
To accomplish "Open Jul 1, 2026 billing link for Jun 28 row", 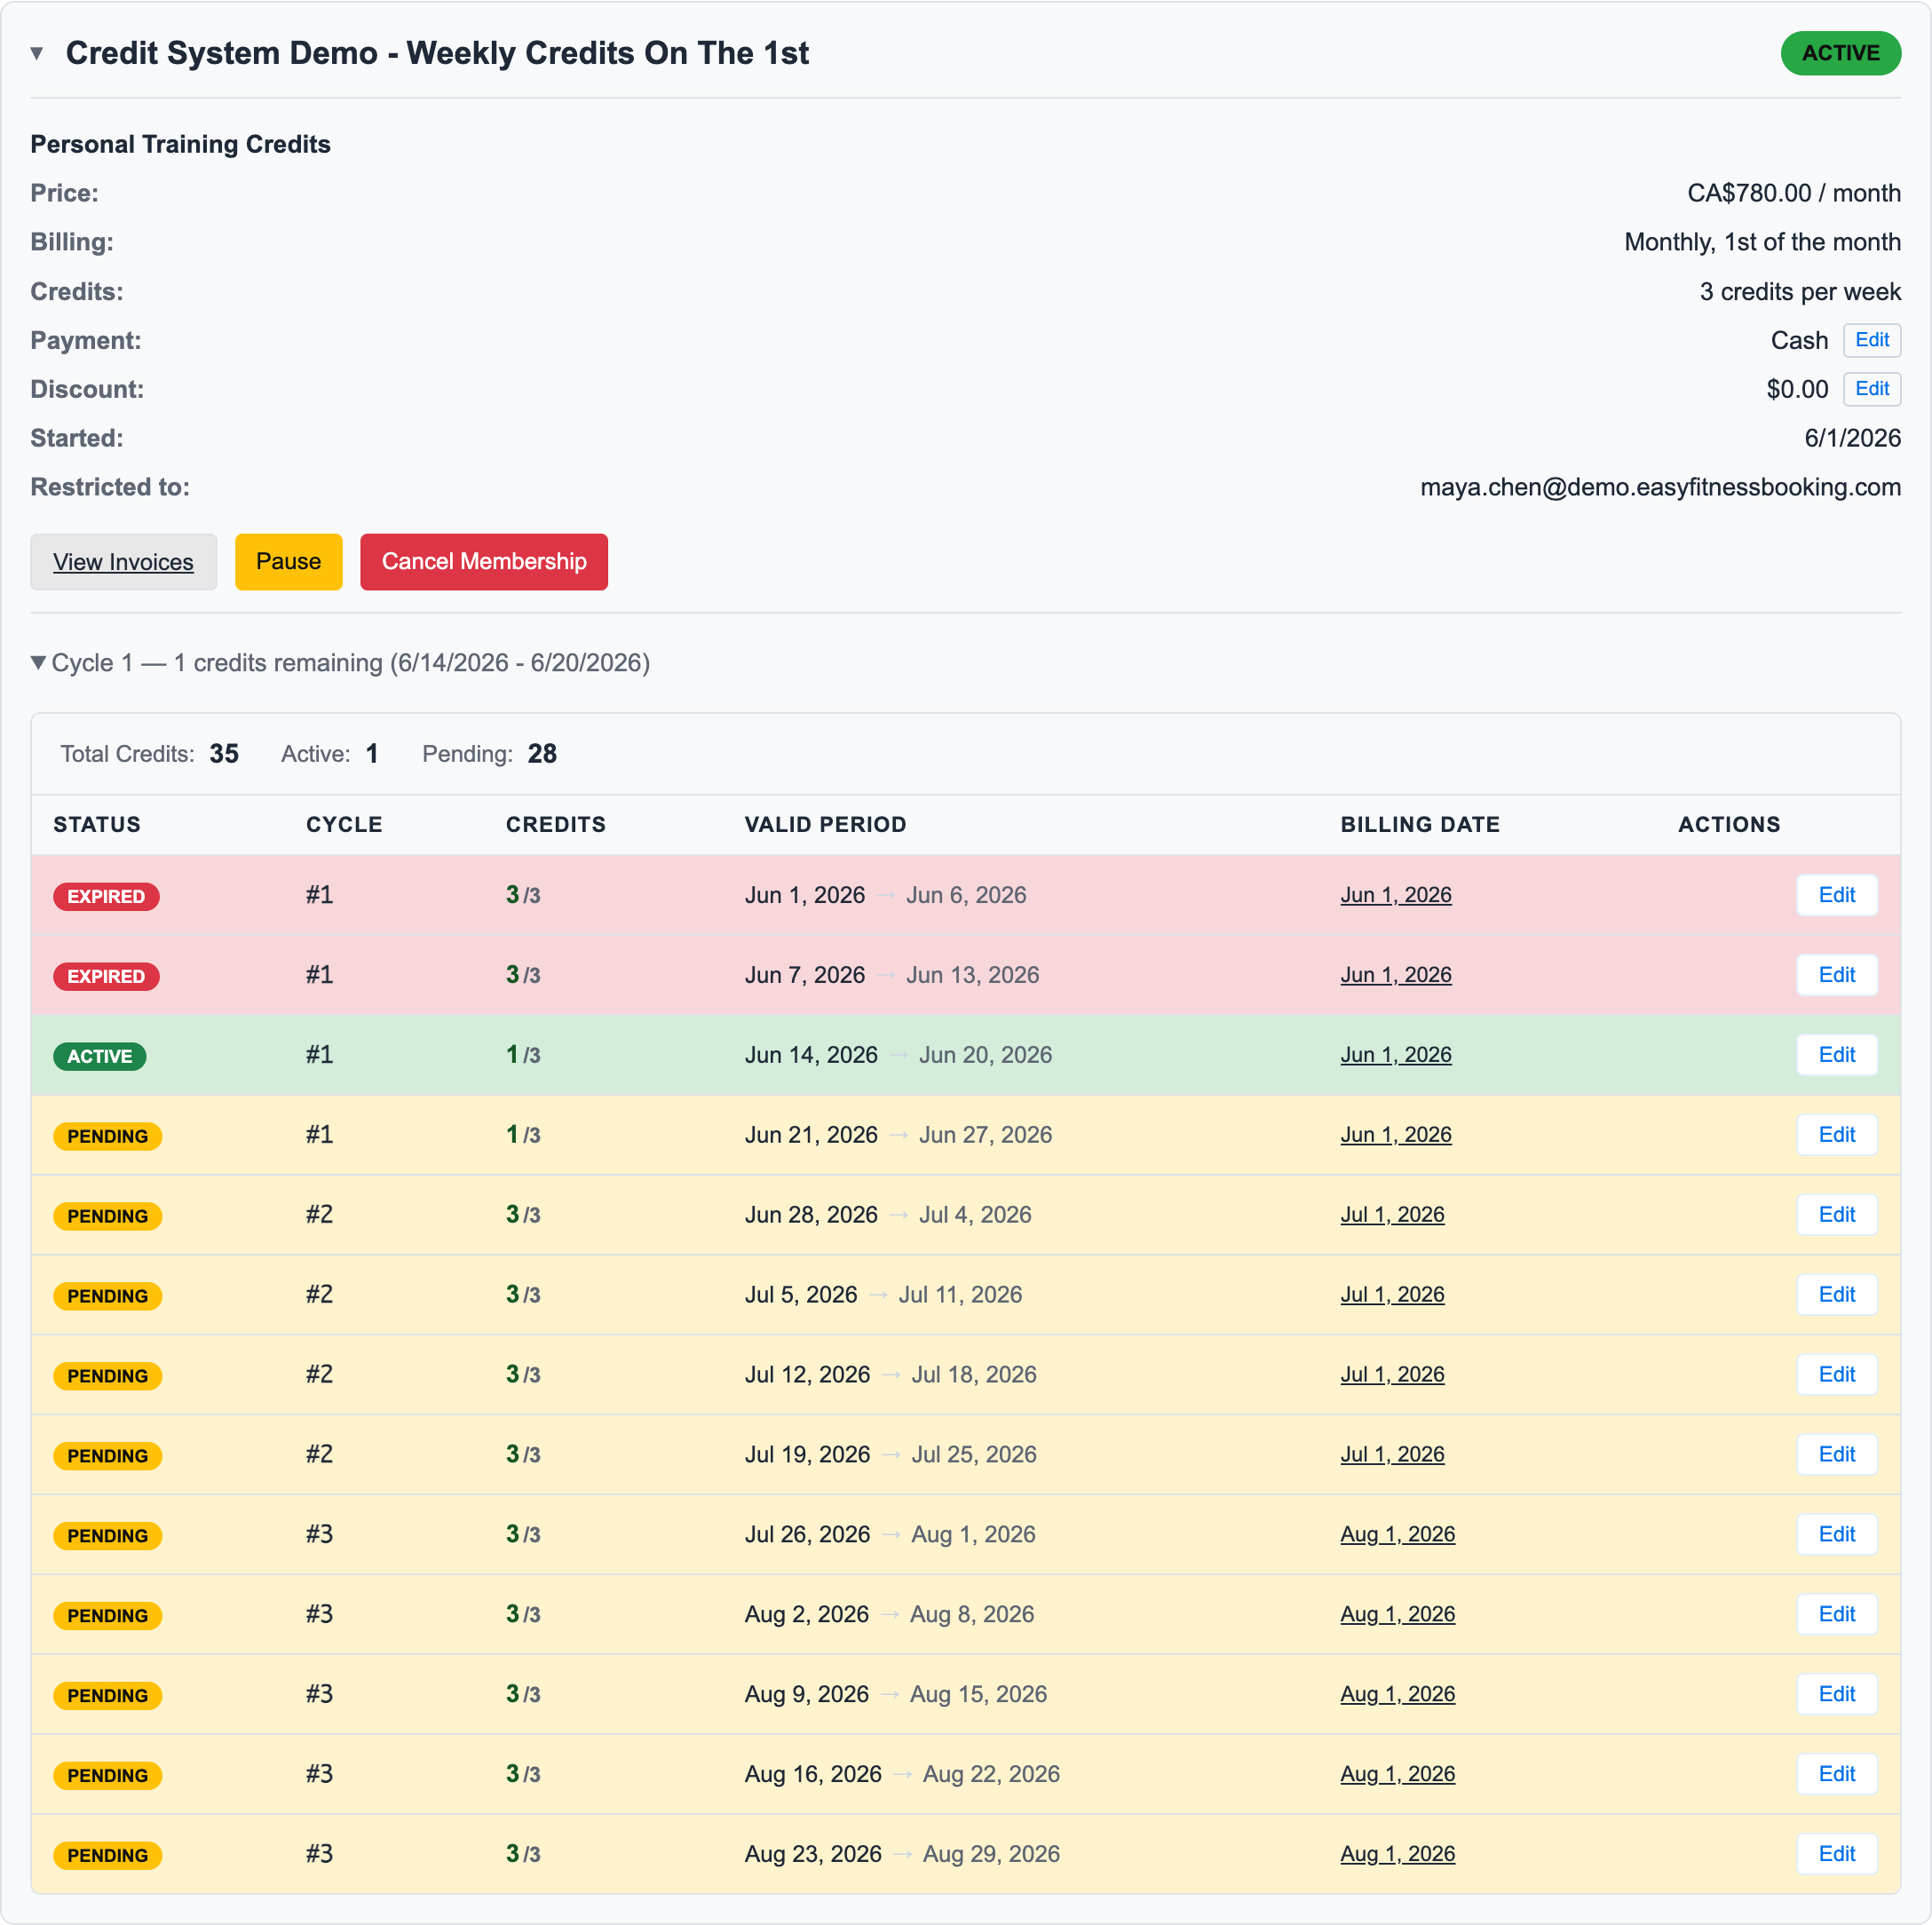I will pyautogui.click(x=1392, y=1215).
